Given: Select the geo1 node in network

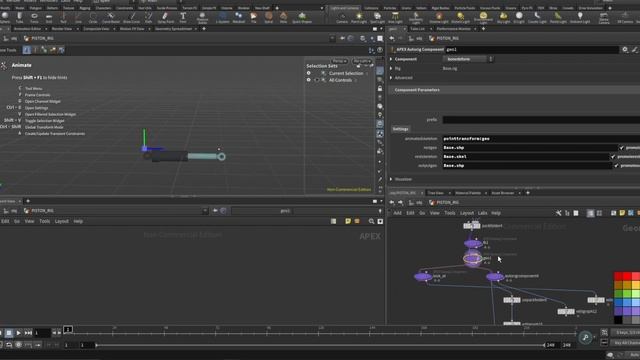Looking at the screenshot, I should 473,258.
